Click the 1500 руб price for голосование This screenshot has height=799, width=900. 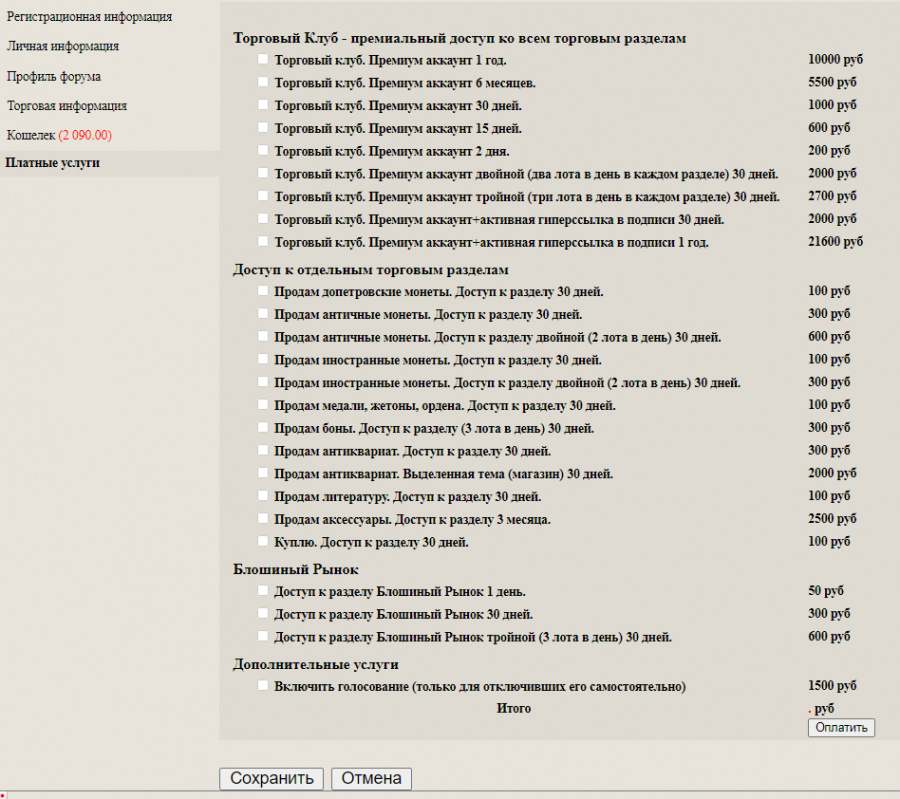(832, 685)
